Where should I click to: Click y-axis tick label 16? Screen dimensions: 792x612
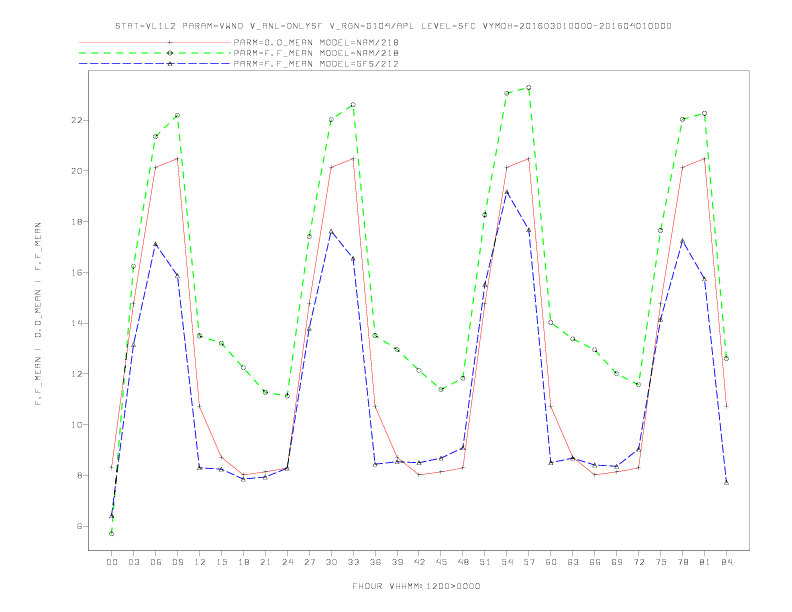coord(77,272)
